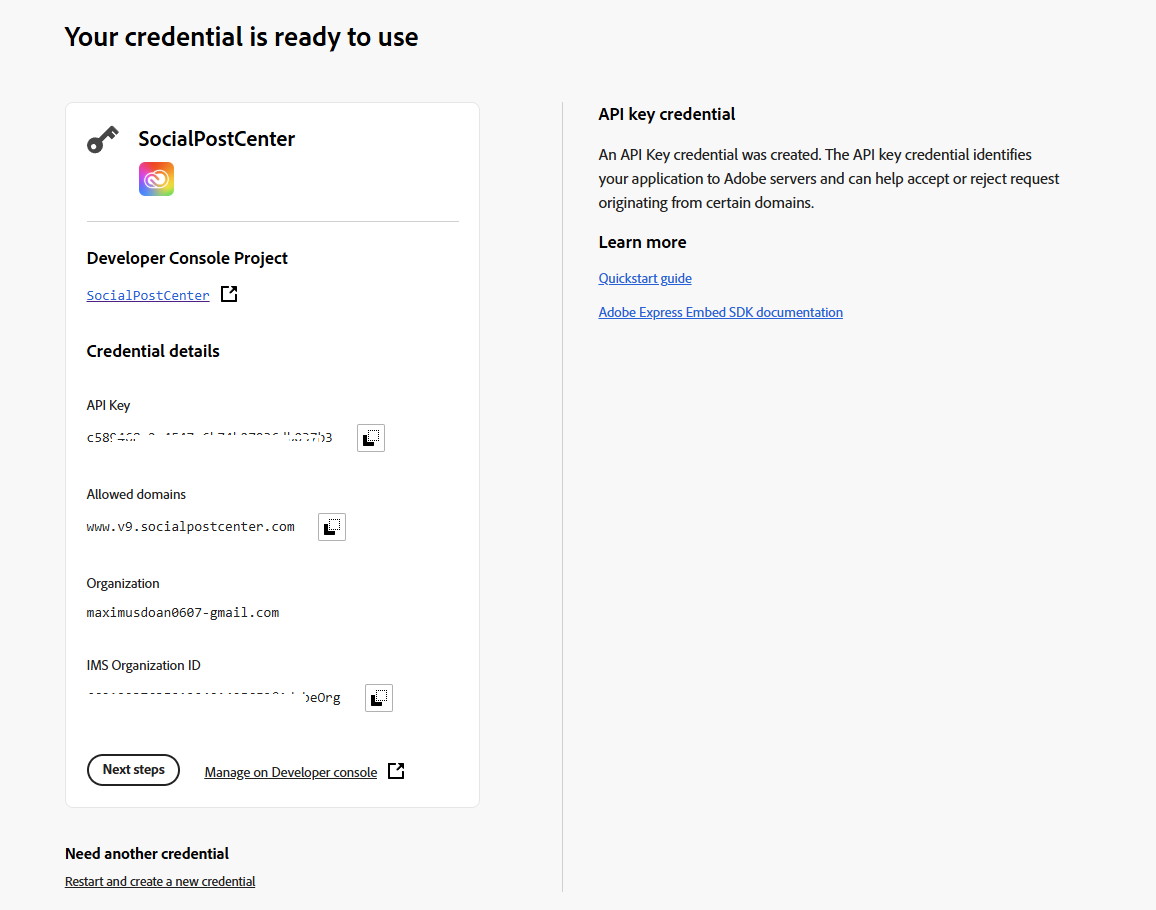Click the SocialPostCenter card title

(217, 139)
